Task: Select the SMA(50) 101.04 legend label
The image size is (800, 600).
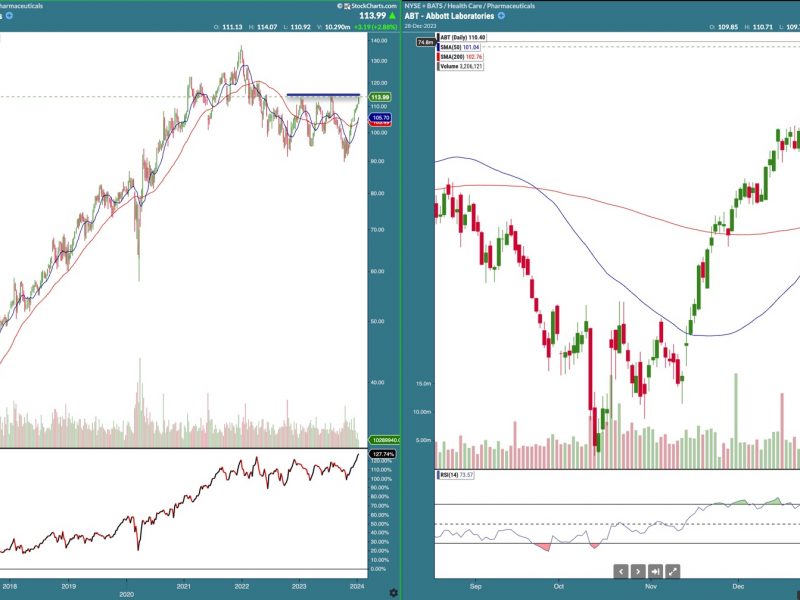Action: (x=459, y=47)
